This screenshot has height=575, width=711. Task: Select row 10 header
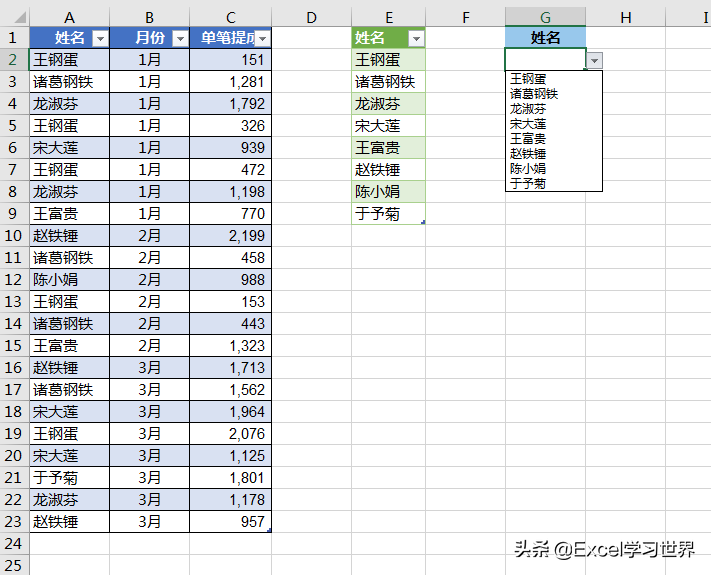pos(13,236)
